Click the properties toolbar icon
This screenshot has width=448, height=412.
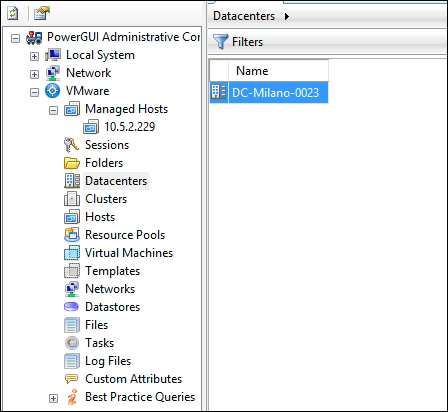click(x=42, y=13)
